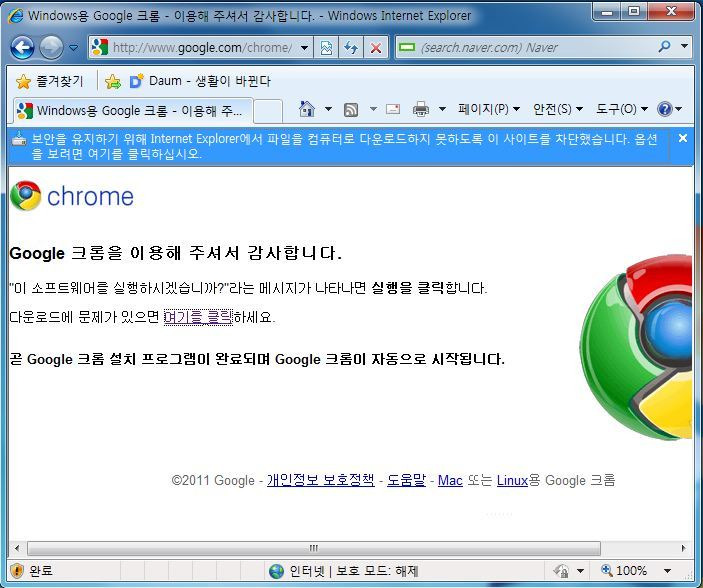The height and width of the screenshot is (588, 703).
Task: Open recent pages dropdown beside Forward
Action: [74, 47]
